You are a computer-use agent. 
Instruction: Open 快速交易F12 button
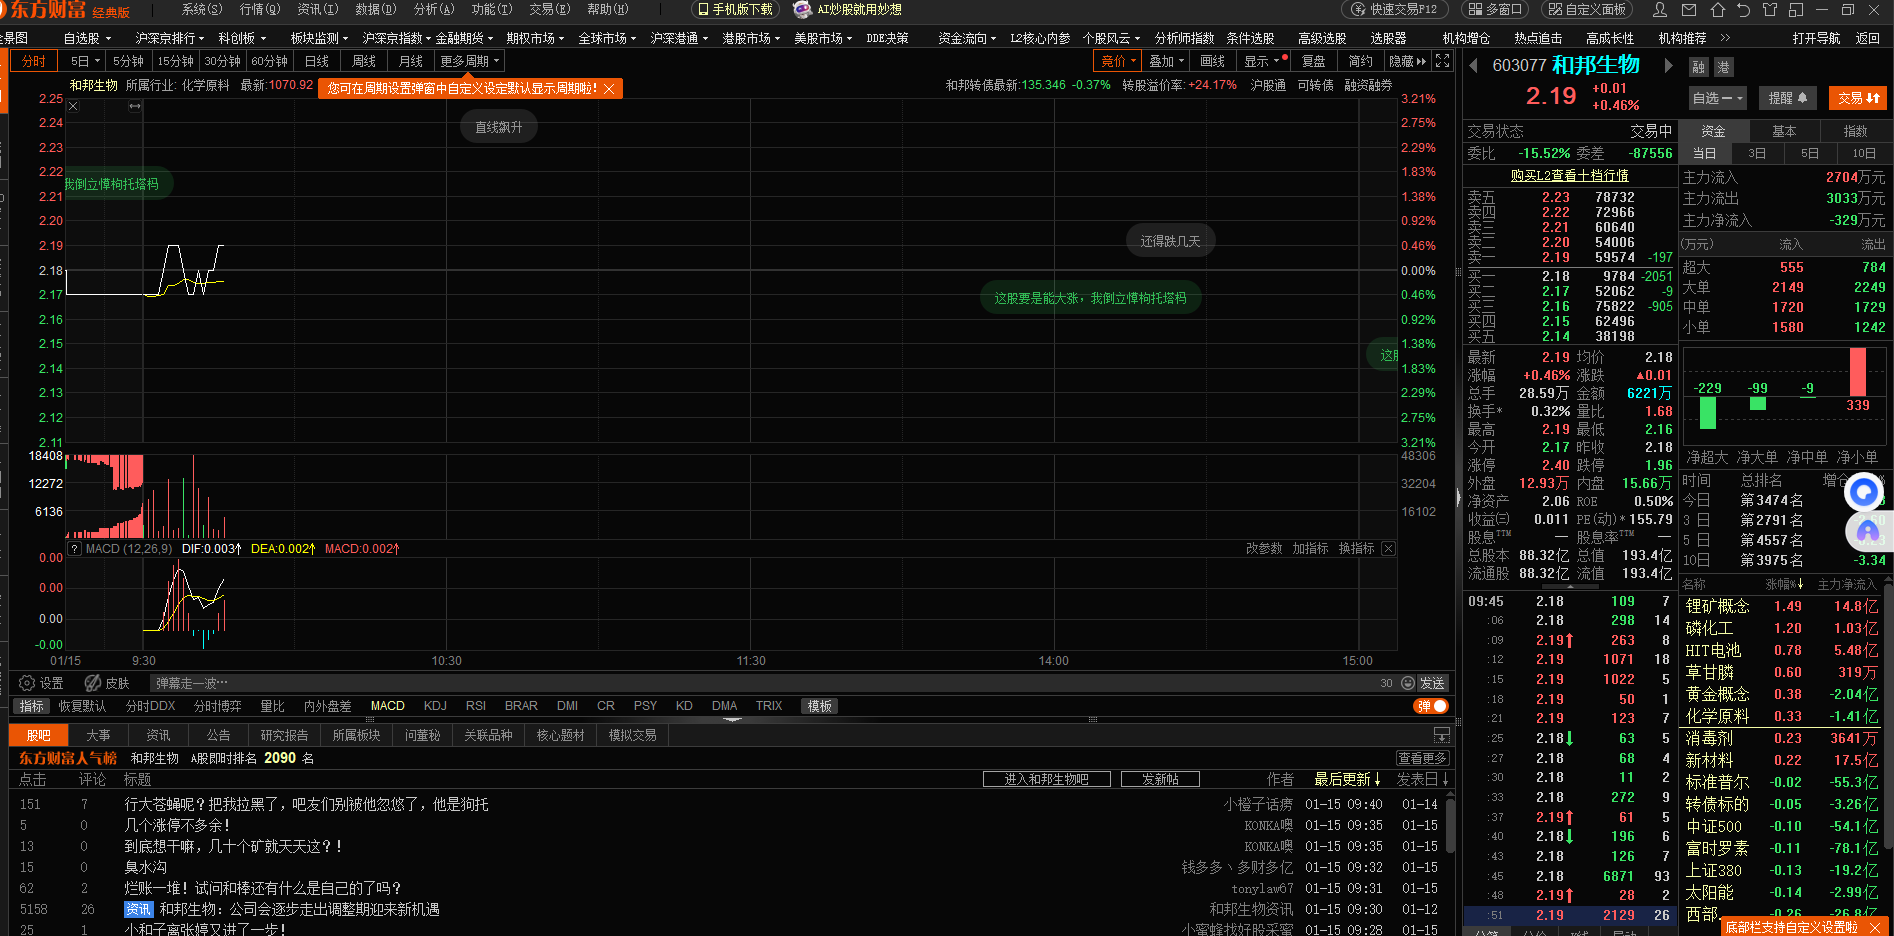coord(1395,10)
